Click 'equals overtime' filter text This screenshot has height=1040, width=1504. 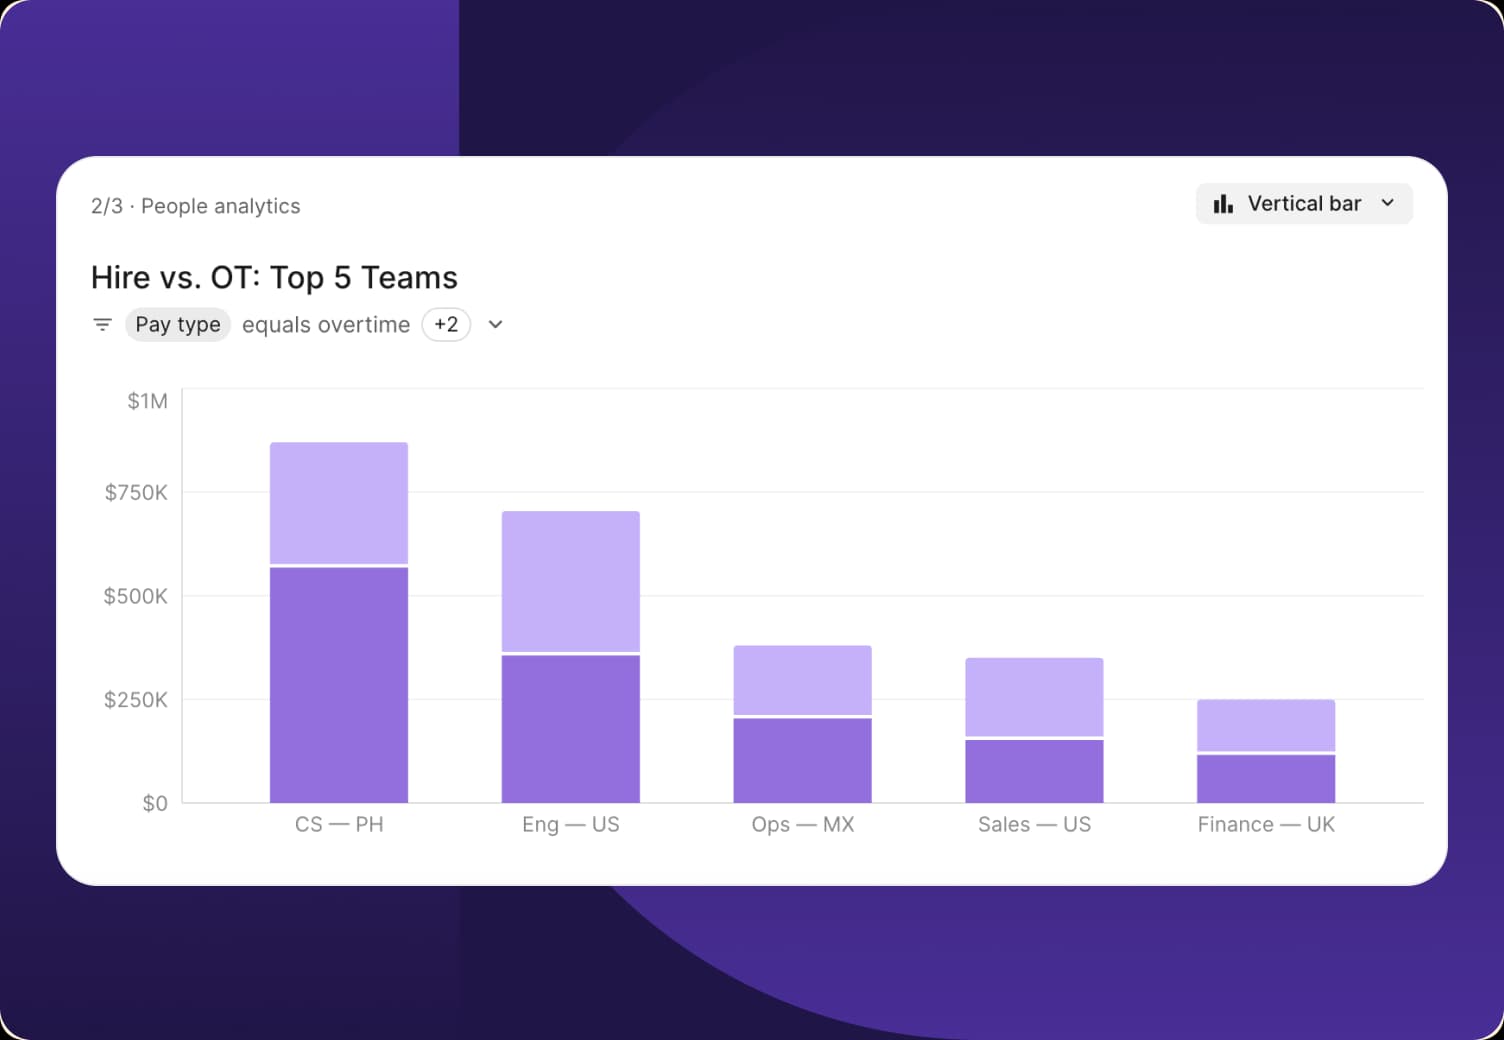tap(326, 325)
